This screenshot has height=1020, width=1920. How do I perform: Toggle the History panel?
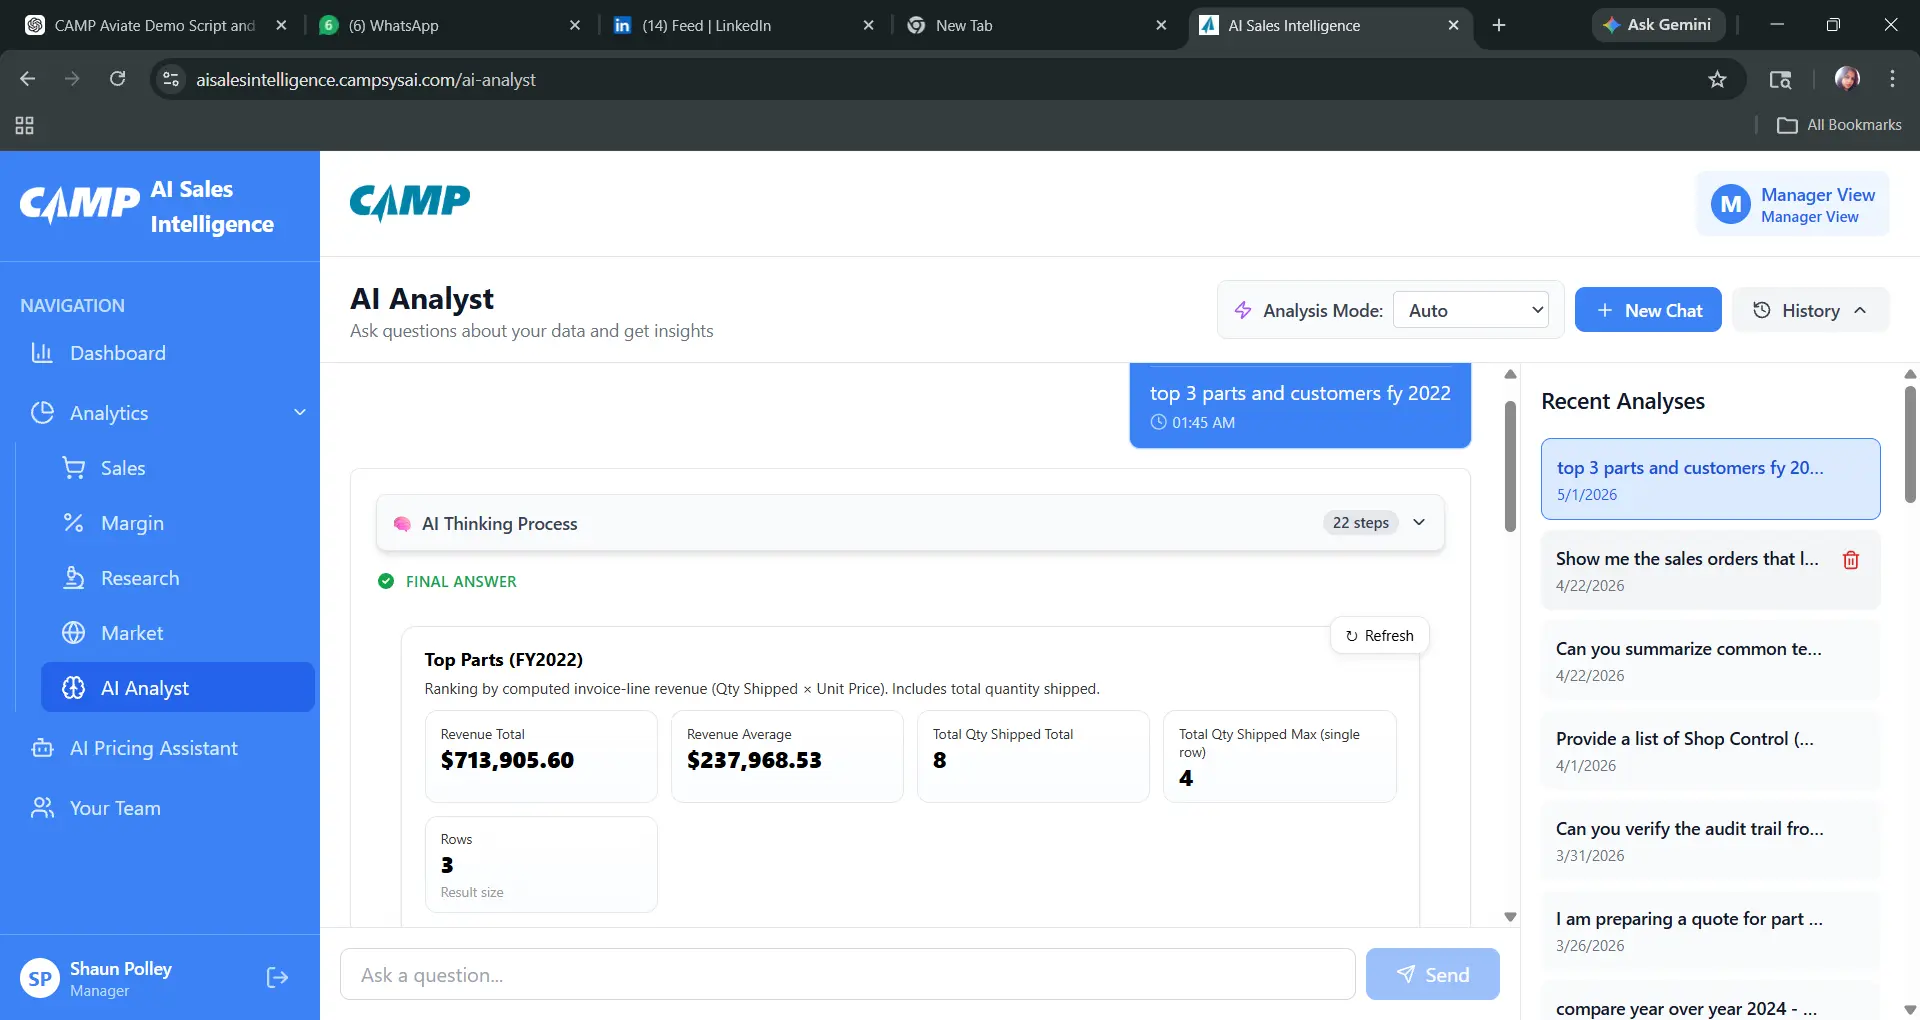(x=1810, y=310)
